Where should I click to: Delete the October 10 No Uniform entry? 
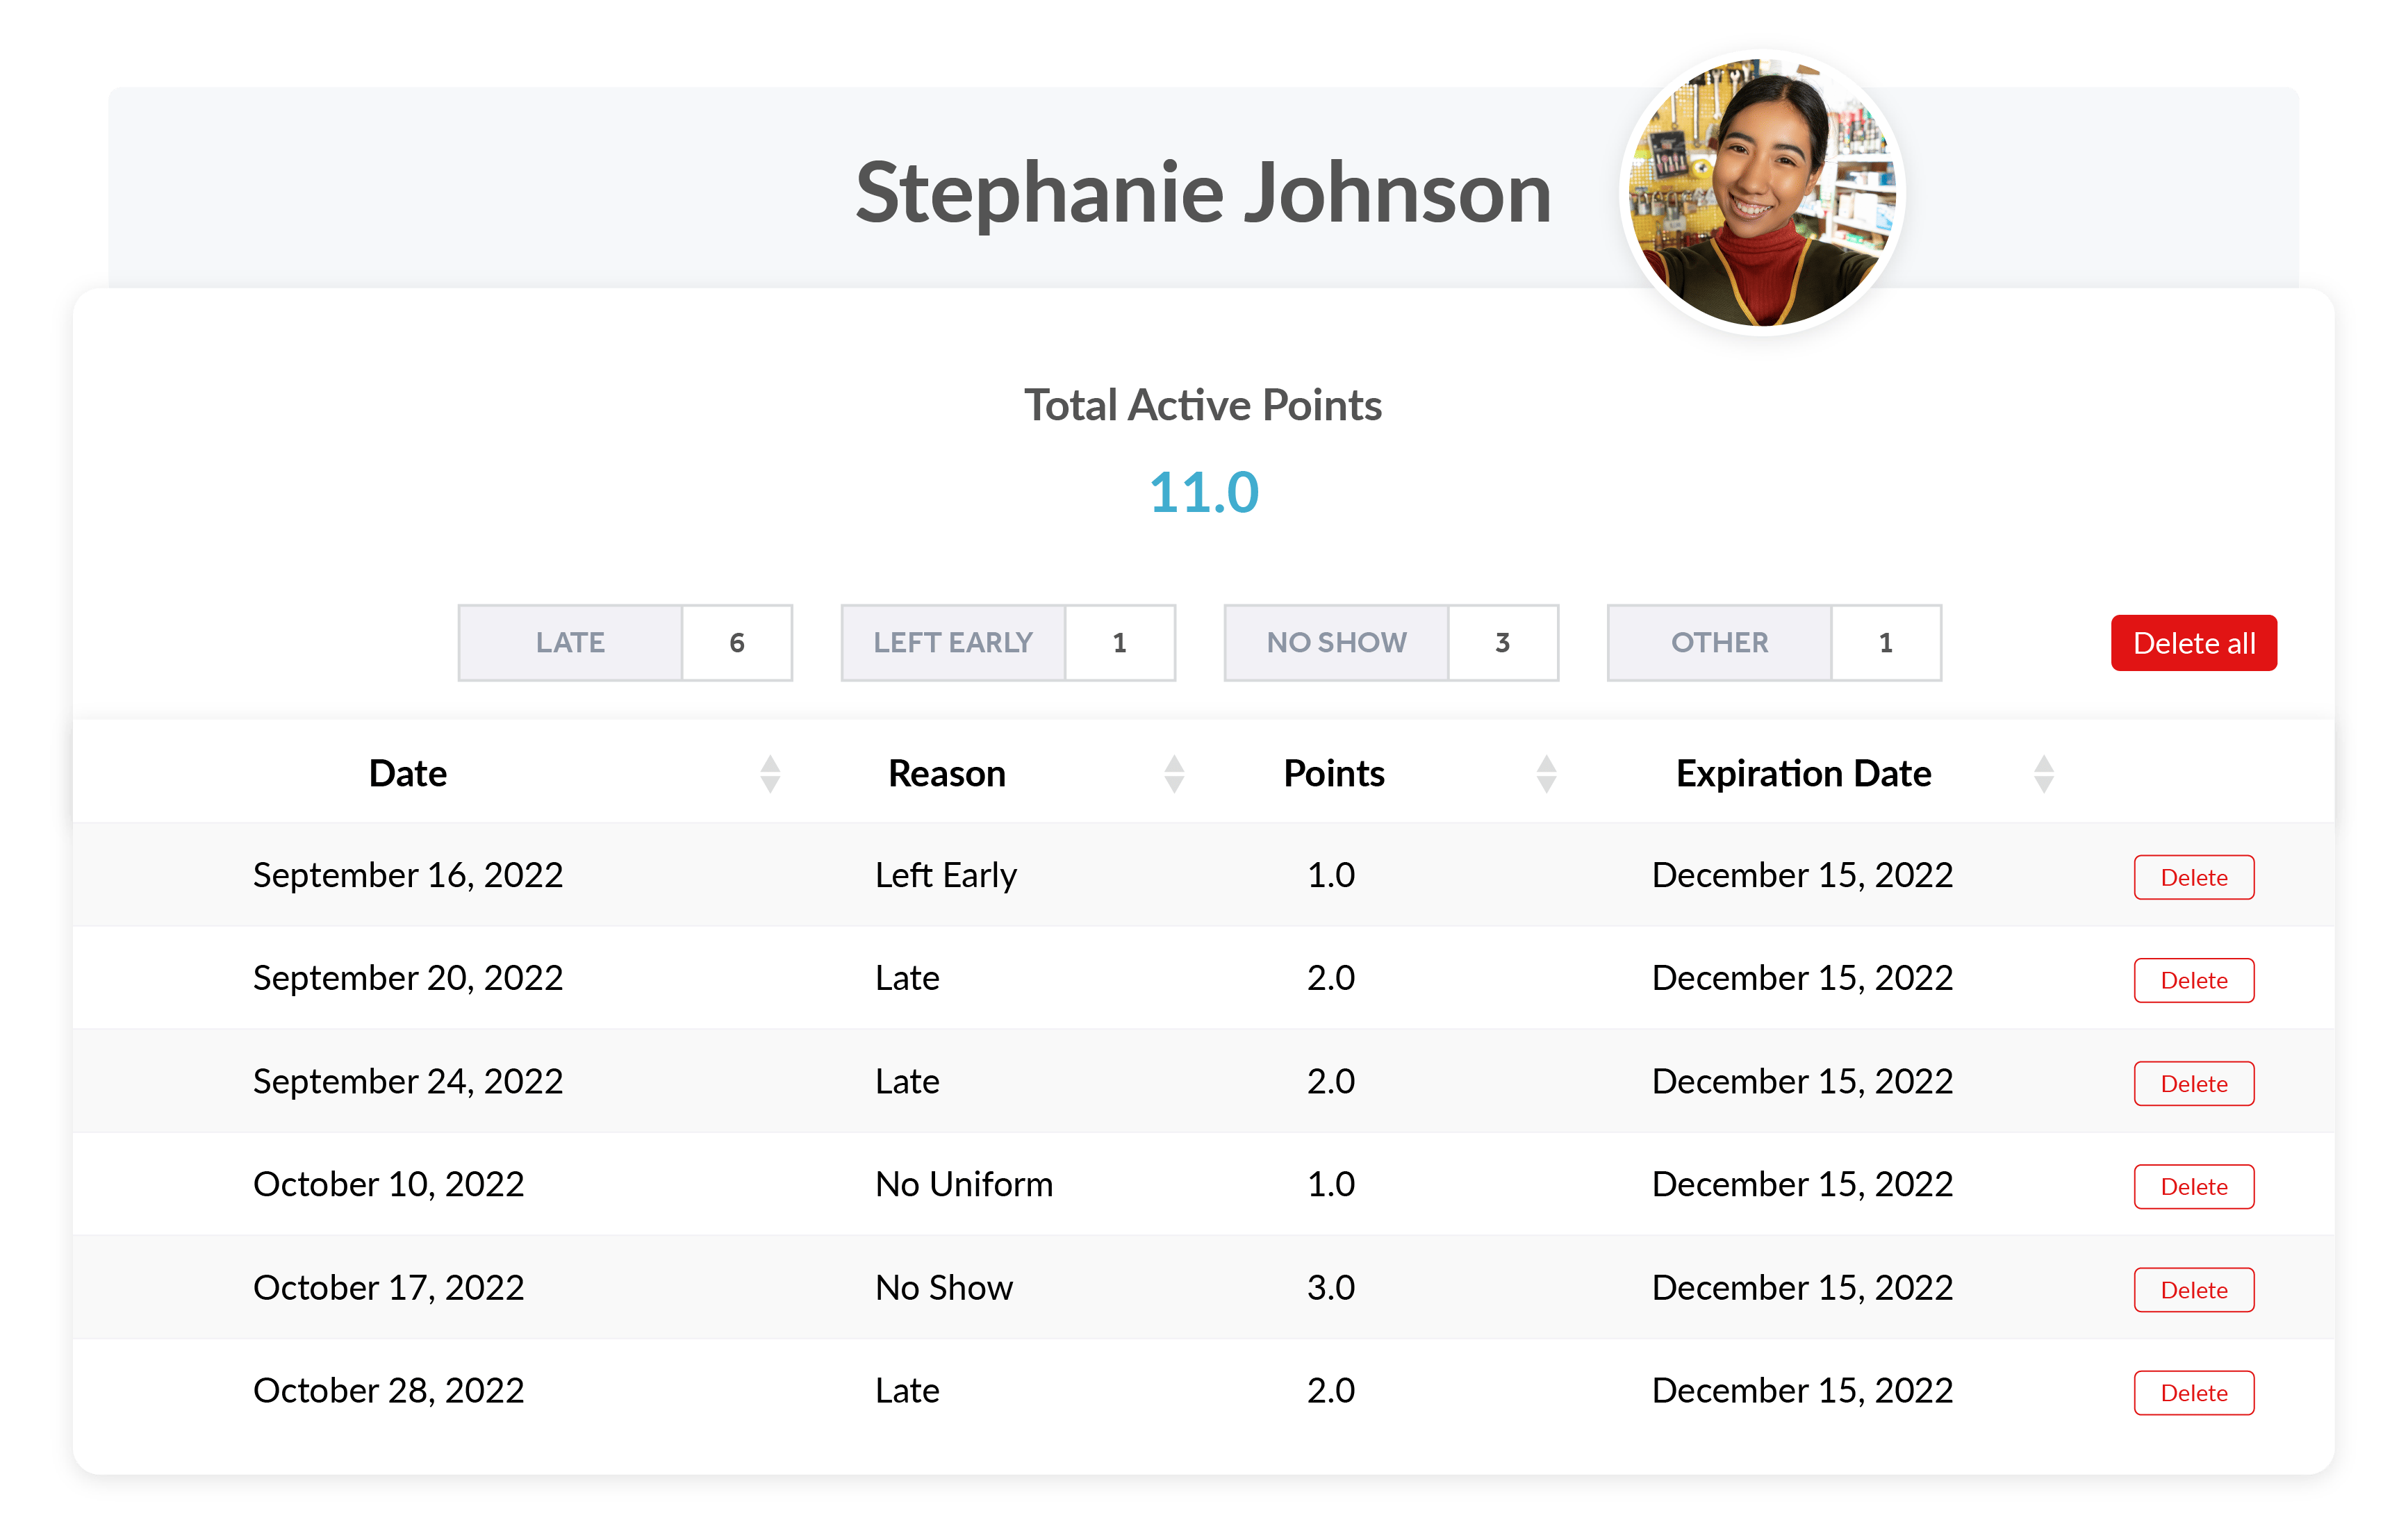[x=2193, y=1186]
